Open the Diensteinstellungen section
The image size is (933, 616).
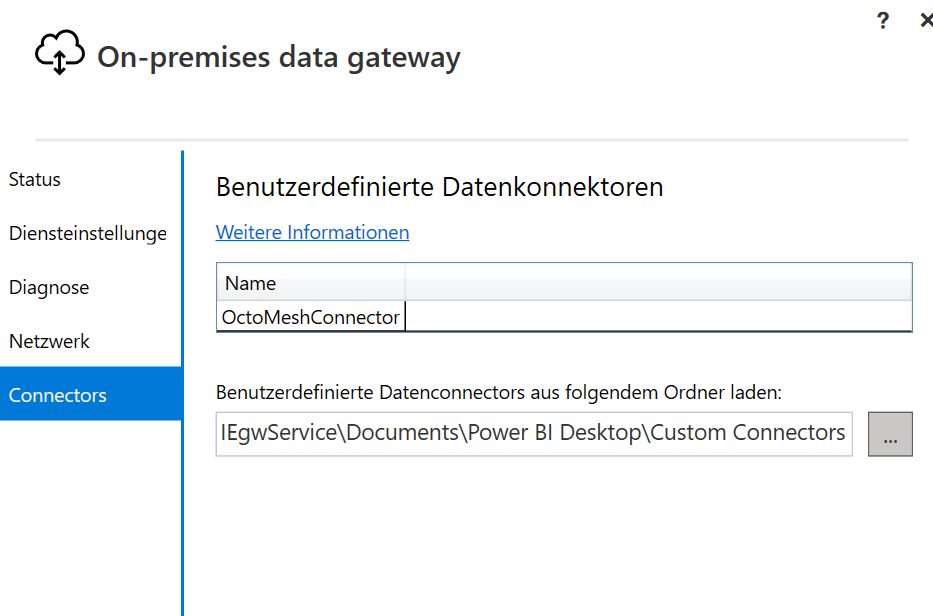pos(88,233)
